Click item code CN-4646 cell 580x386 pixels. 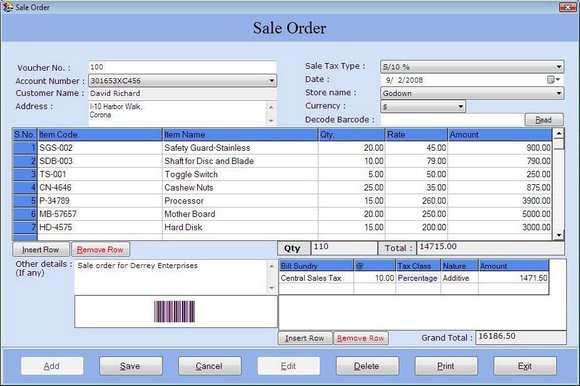coord(100,187)
